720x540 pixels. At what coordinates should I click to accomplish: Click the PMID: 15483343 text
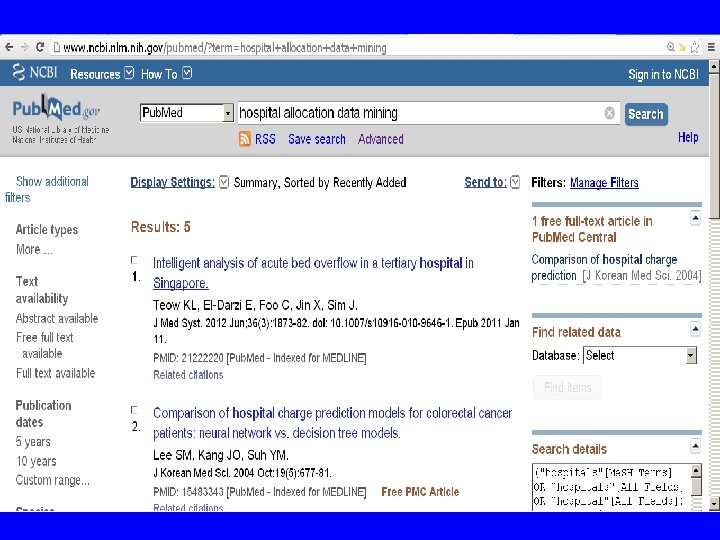tap(188, 492)
